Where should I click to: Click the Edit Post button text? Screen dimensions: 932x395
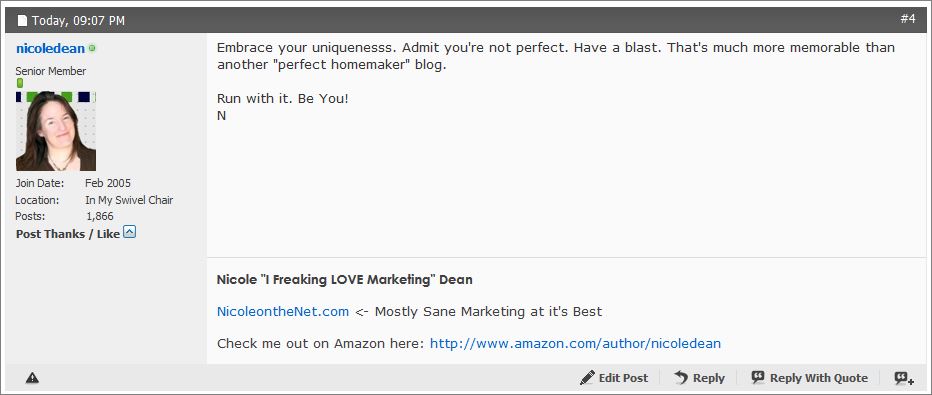click(623, 378)
